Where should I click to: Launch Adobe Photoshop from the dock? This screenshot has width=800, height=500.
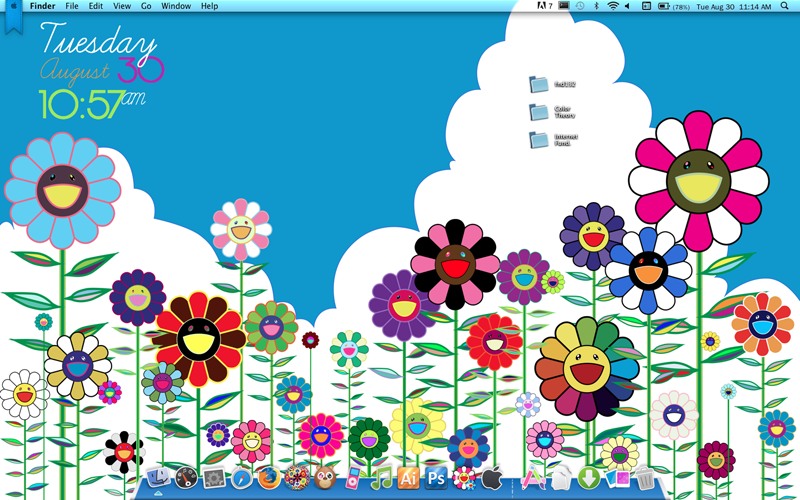coord(436,478)
